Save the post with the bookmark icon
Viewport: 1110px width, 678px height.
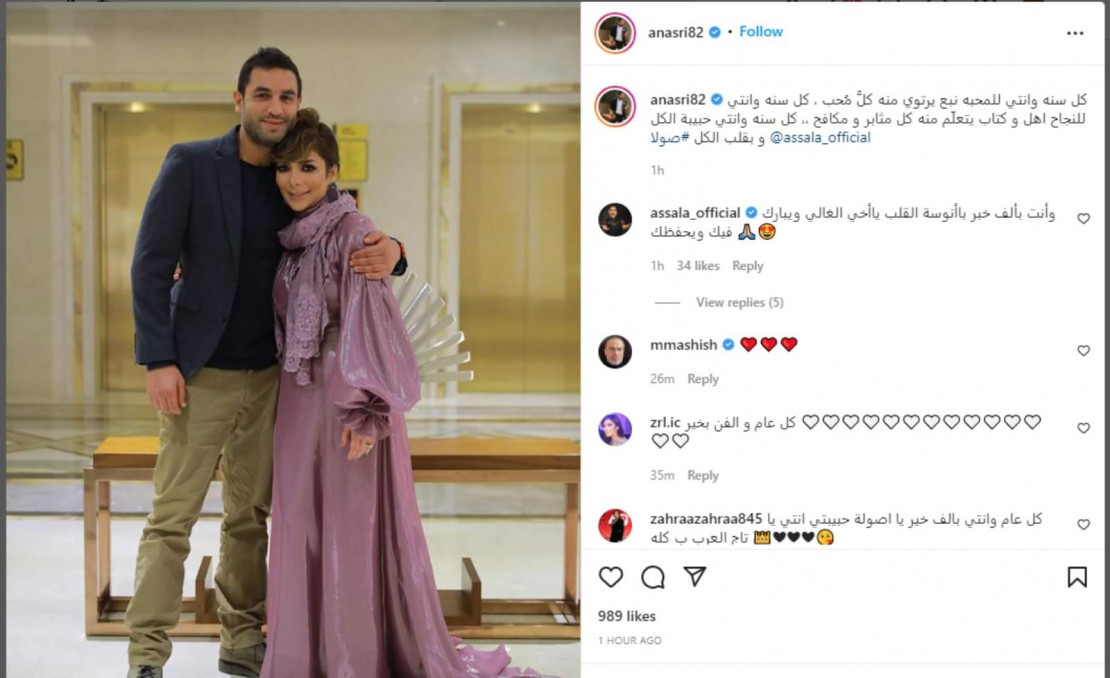pyautogui.click(x=1077, y=578)
